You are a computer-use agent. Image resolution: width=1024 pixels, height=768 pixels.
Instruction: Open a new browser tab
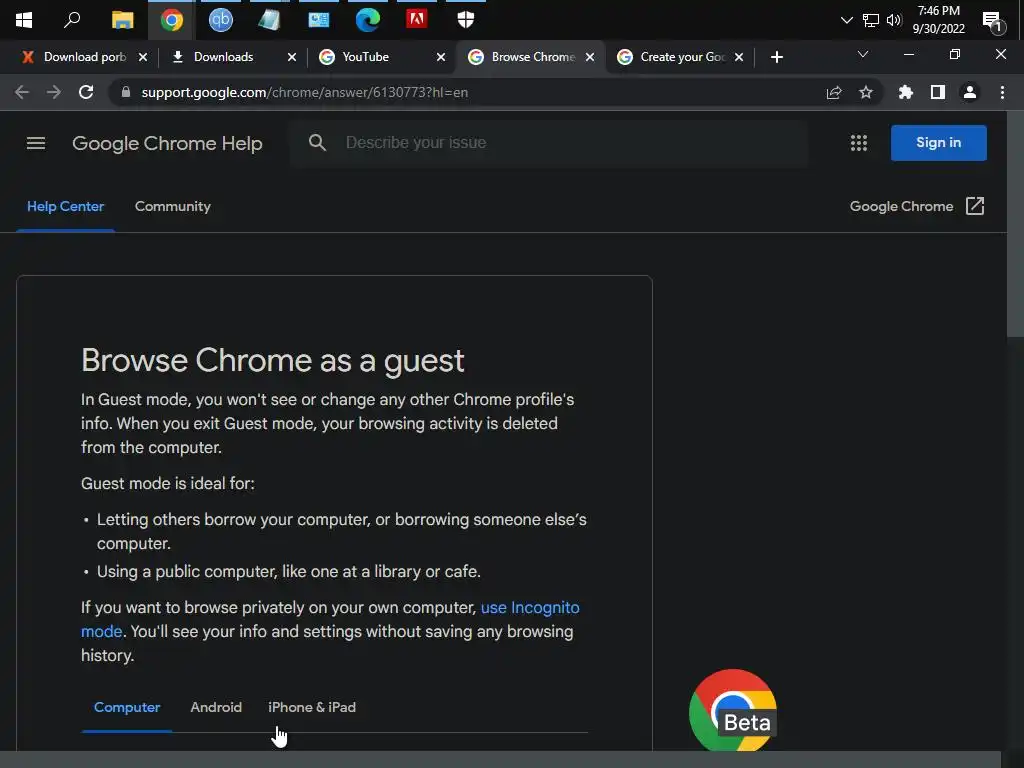(x=776, y=57)
